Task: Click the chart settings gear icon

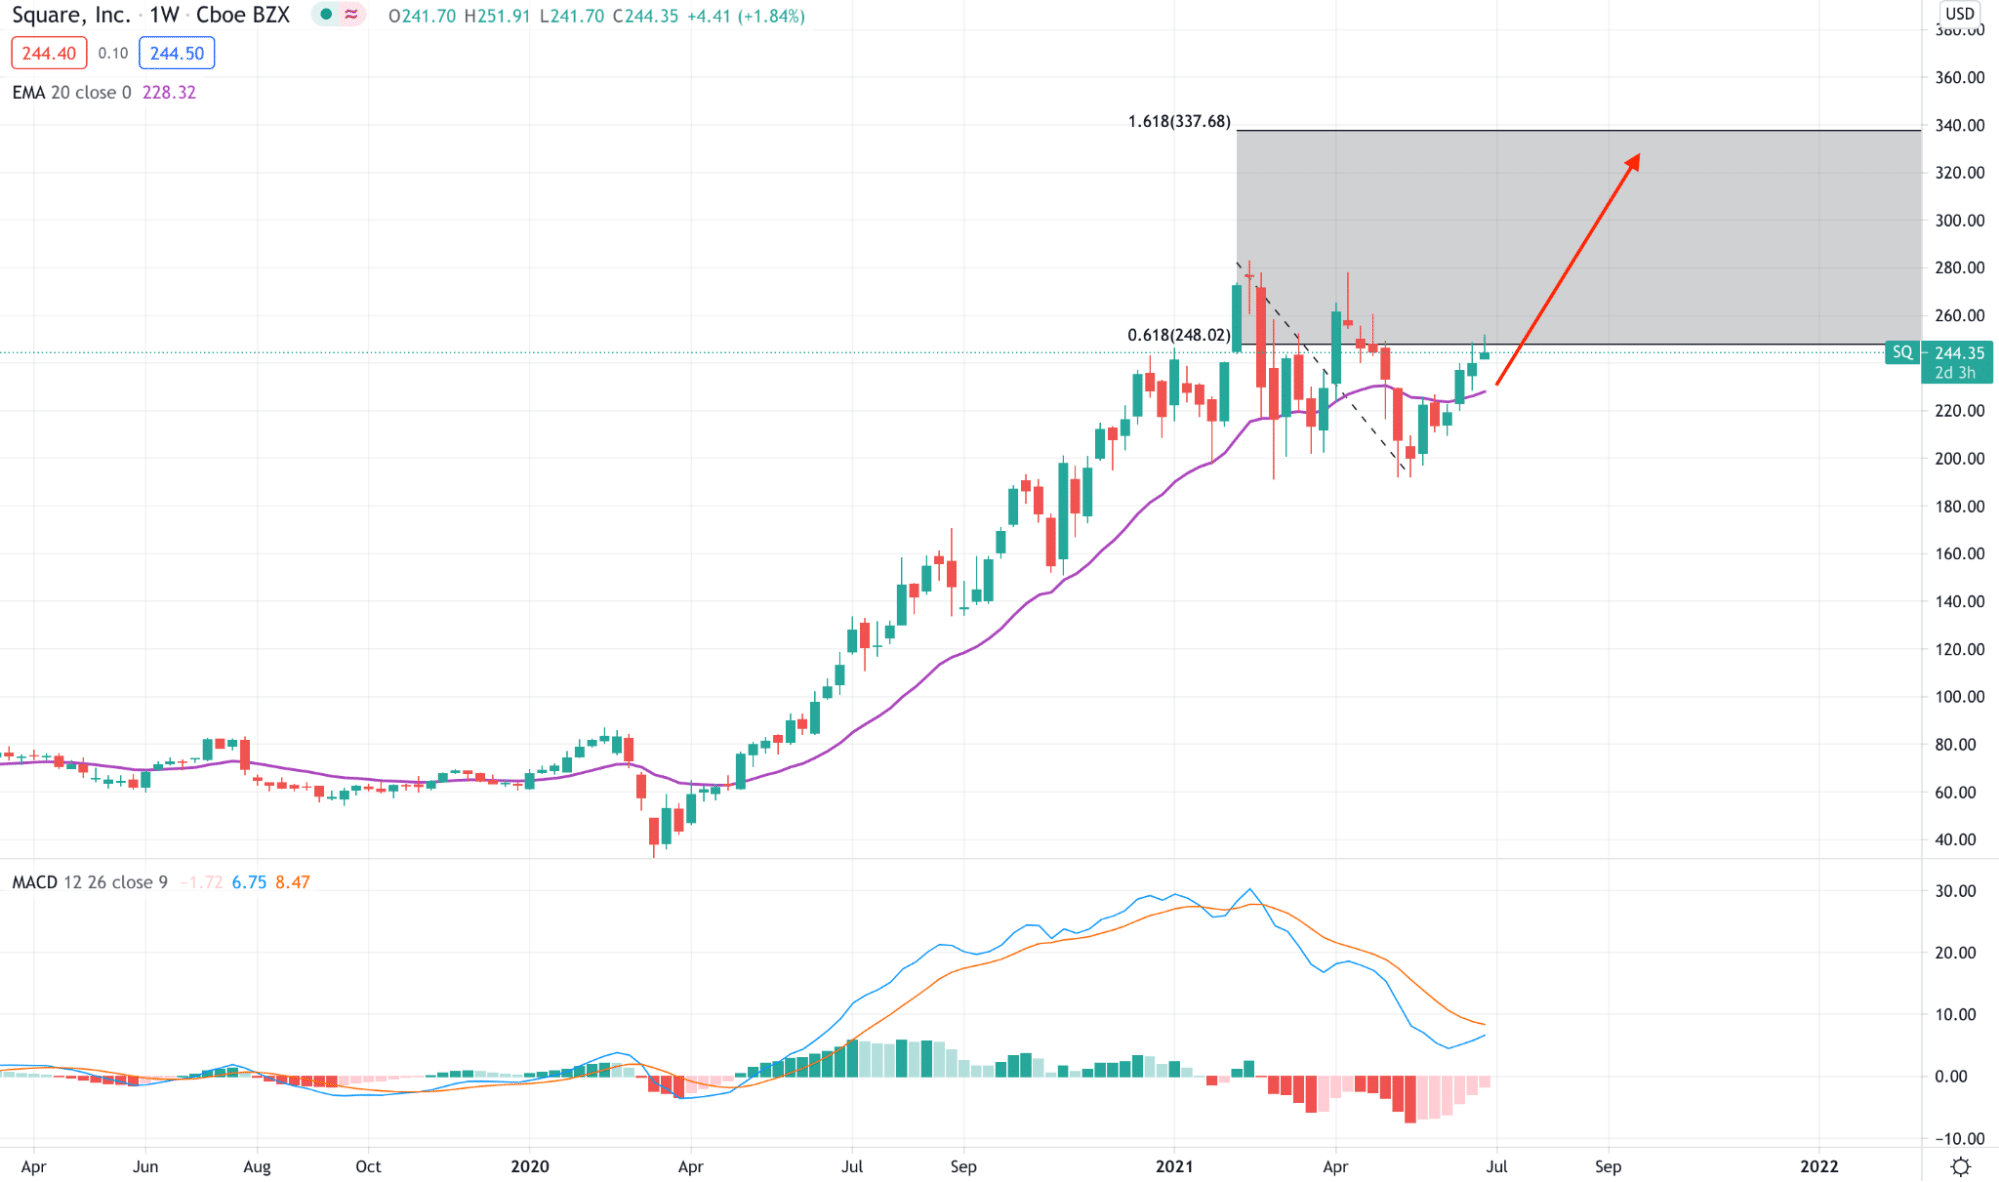Action: point(1960,1166)
